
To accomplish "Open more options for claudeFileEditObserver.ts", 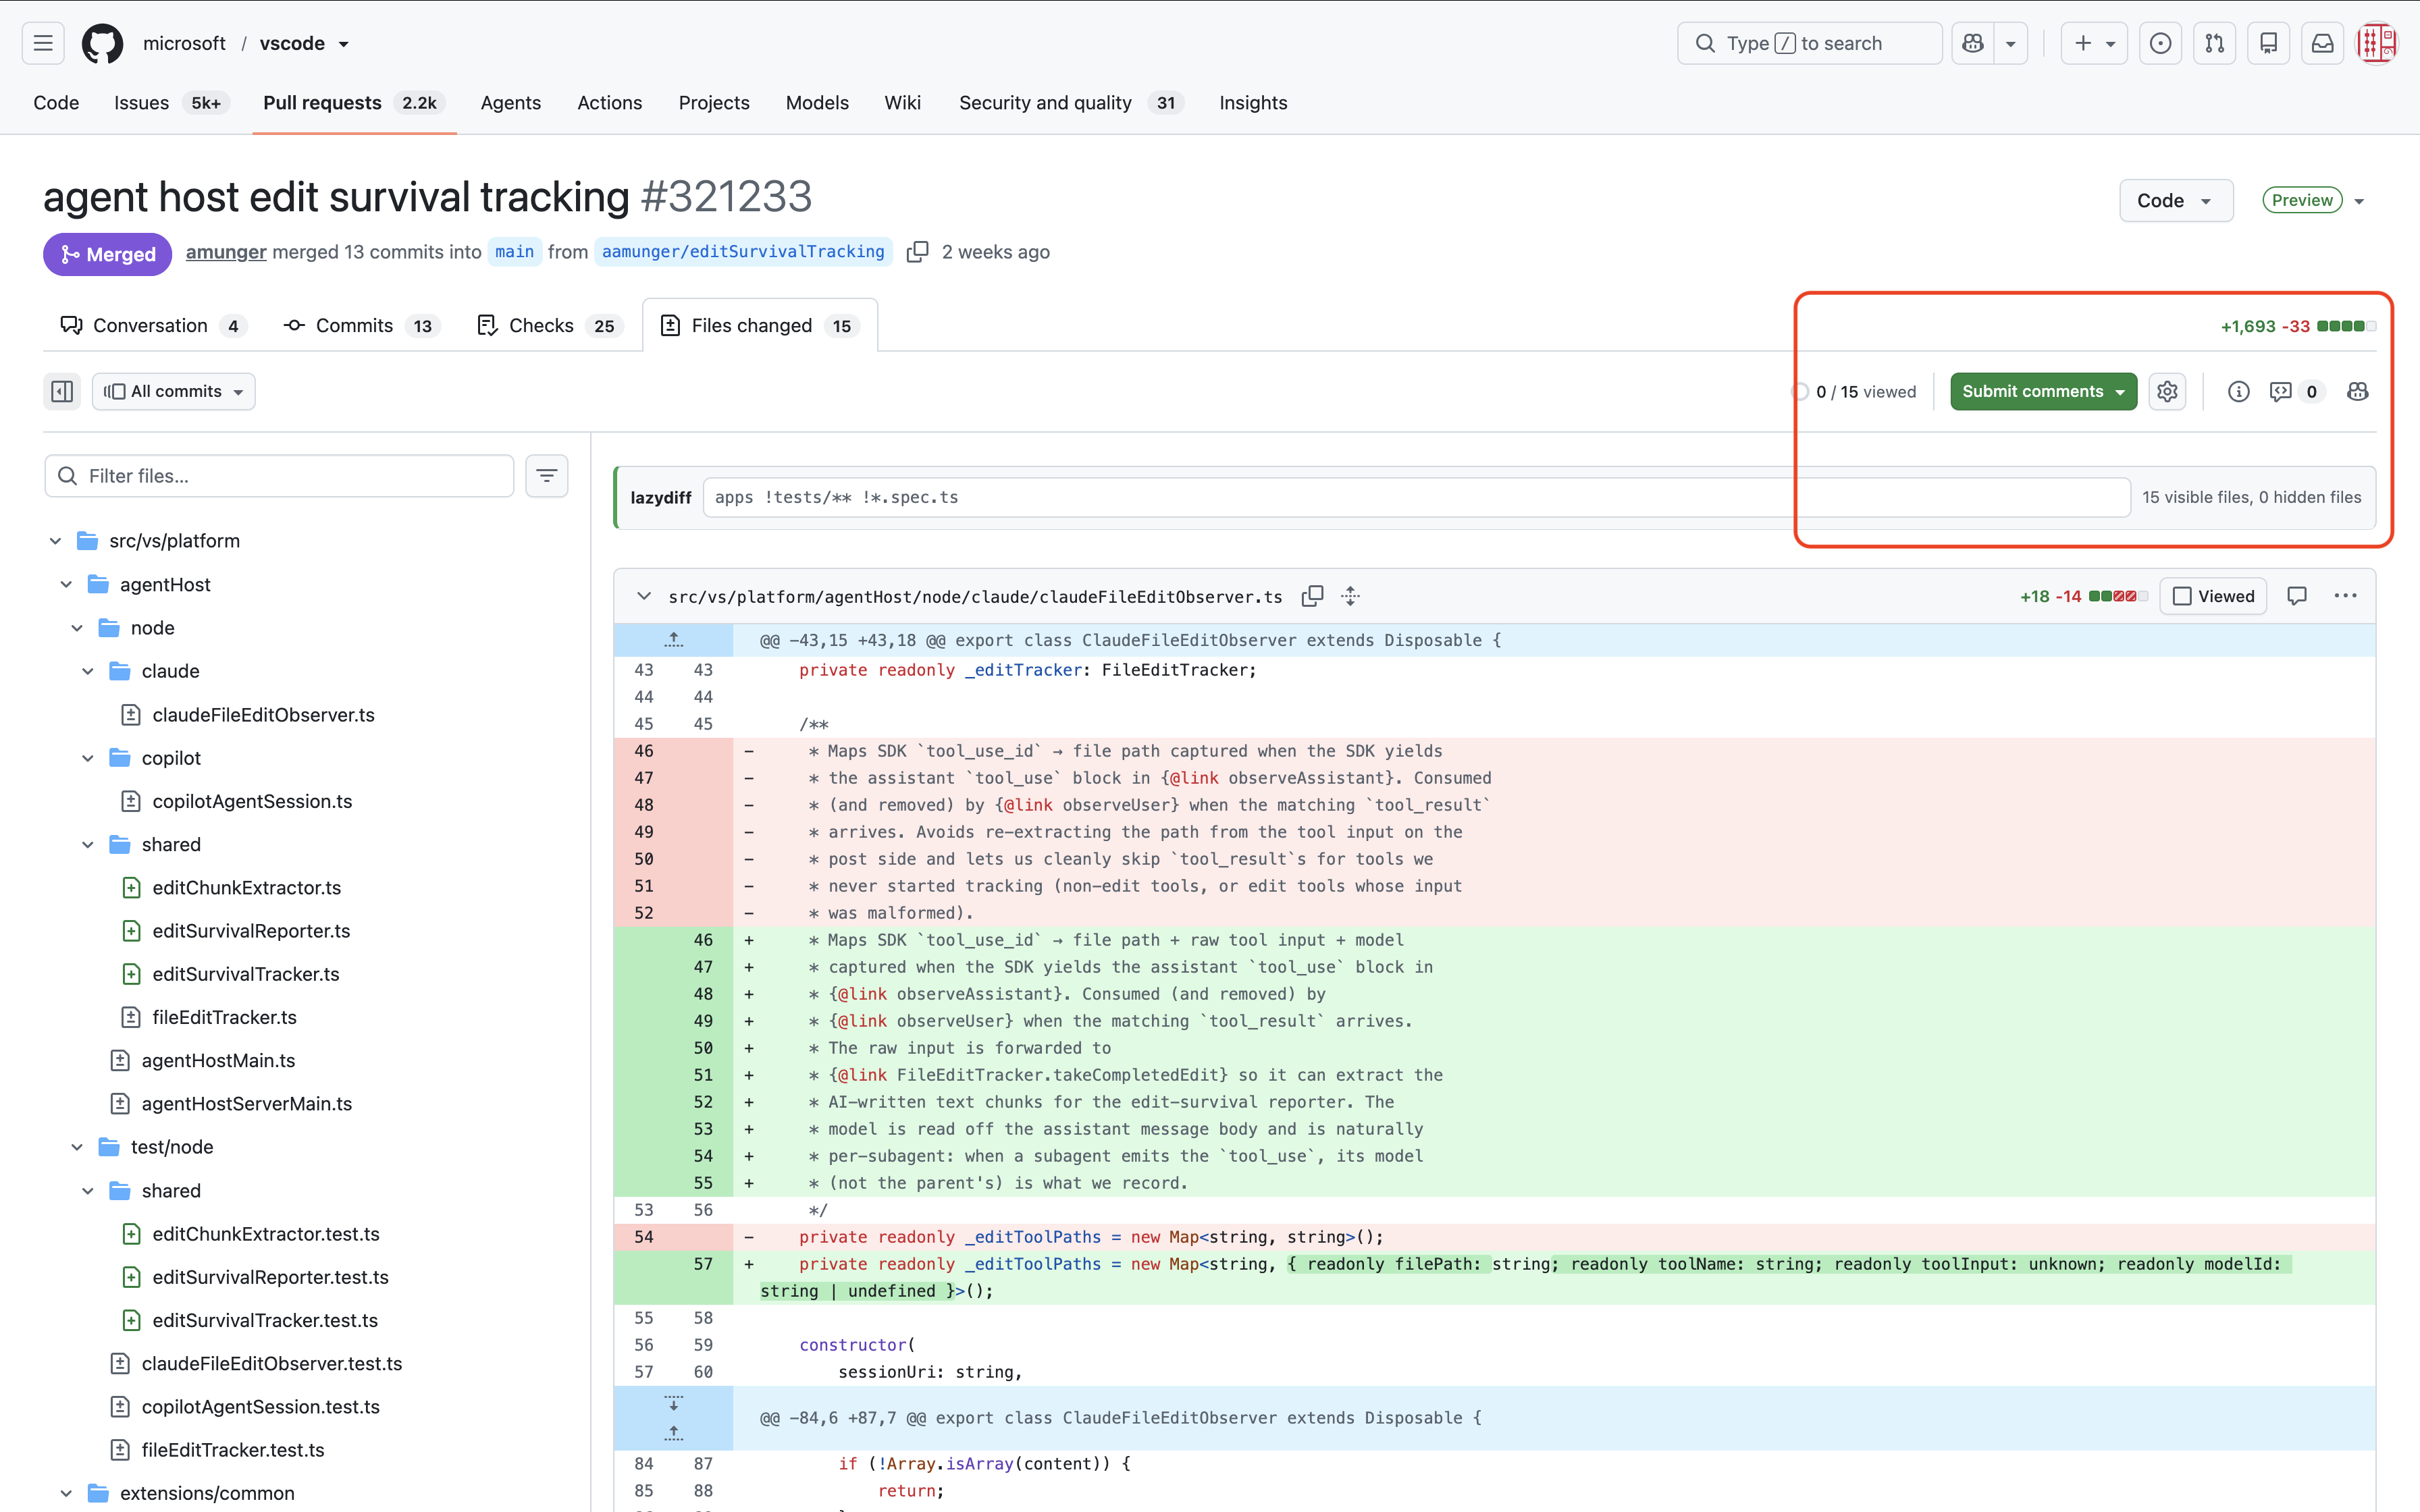I will pos(2345,596).
